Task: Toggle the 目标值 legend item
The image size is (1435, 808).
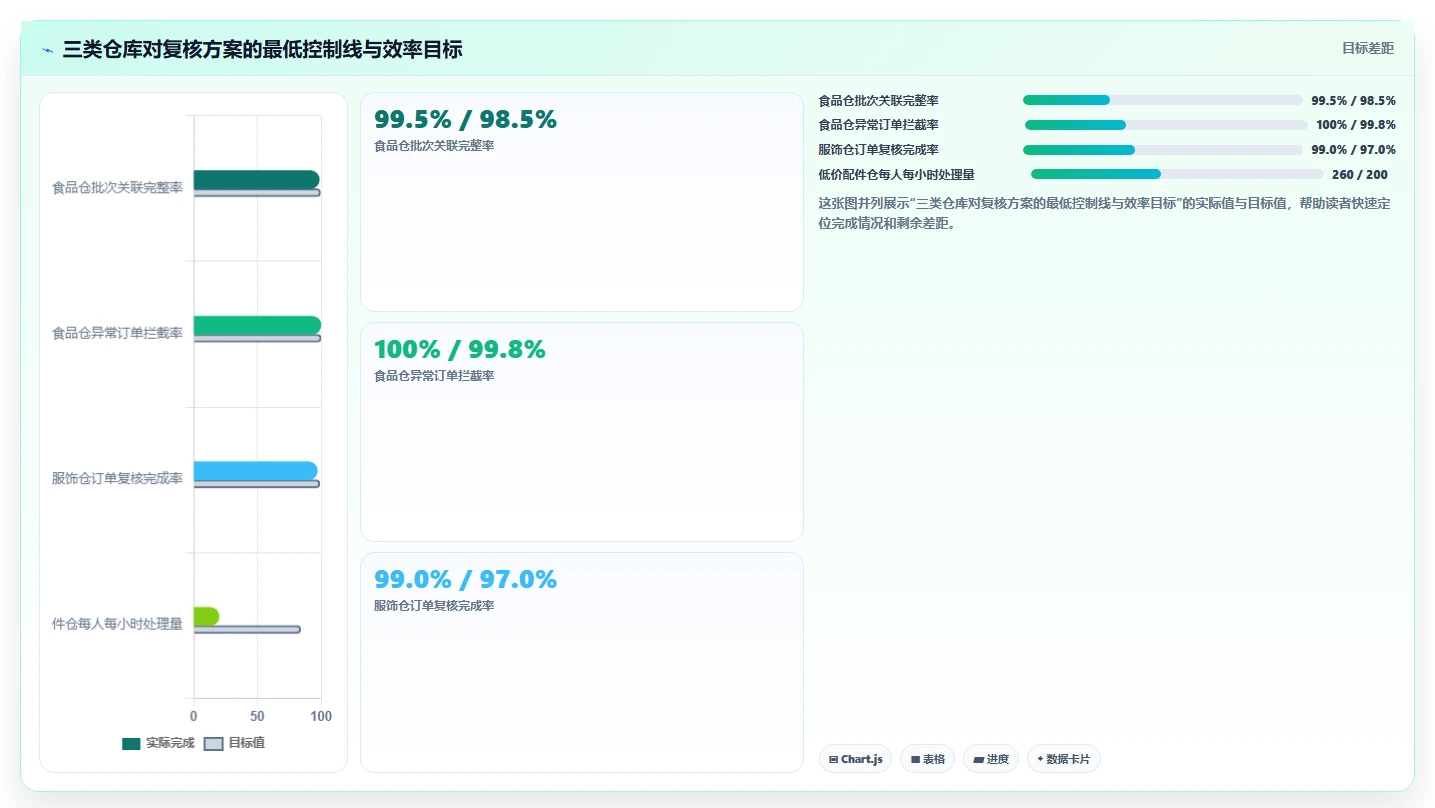Action: click(x=234, y=743)
